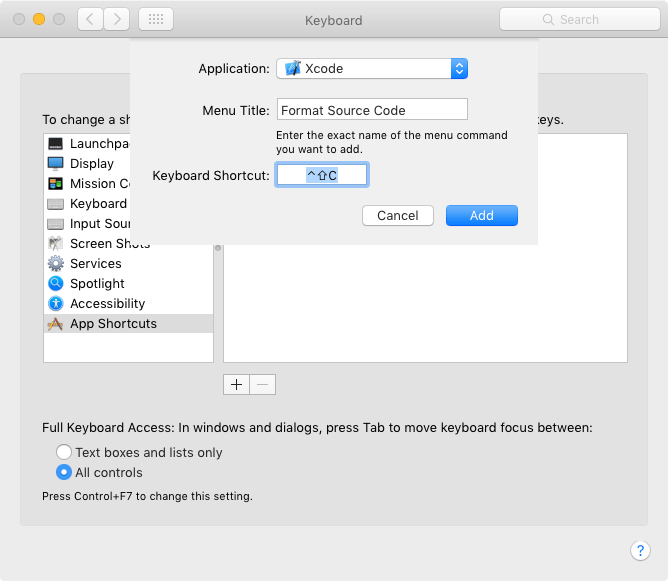The image size is (668, 581).
Task: Click the Search field in the toolbar
Action: coord(580,19)
